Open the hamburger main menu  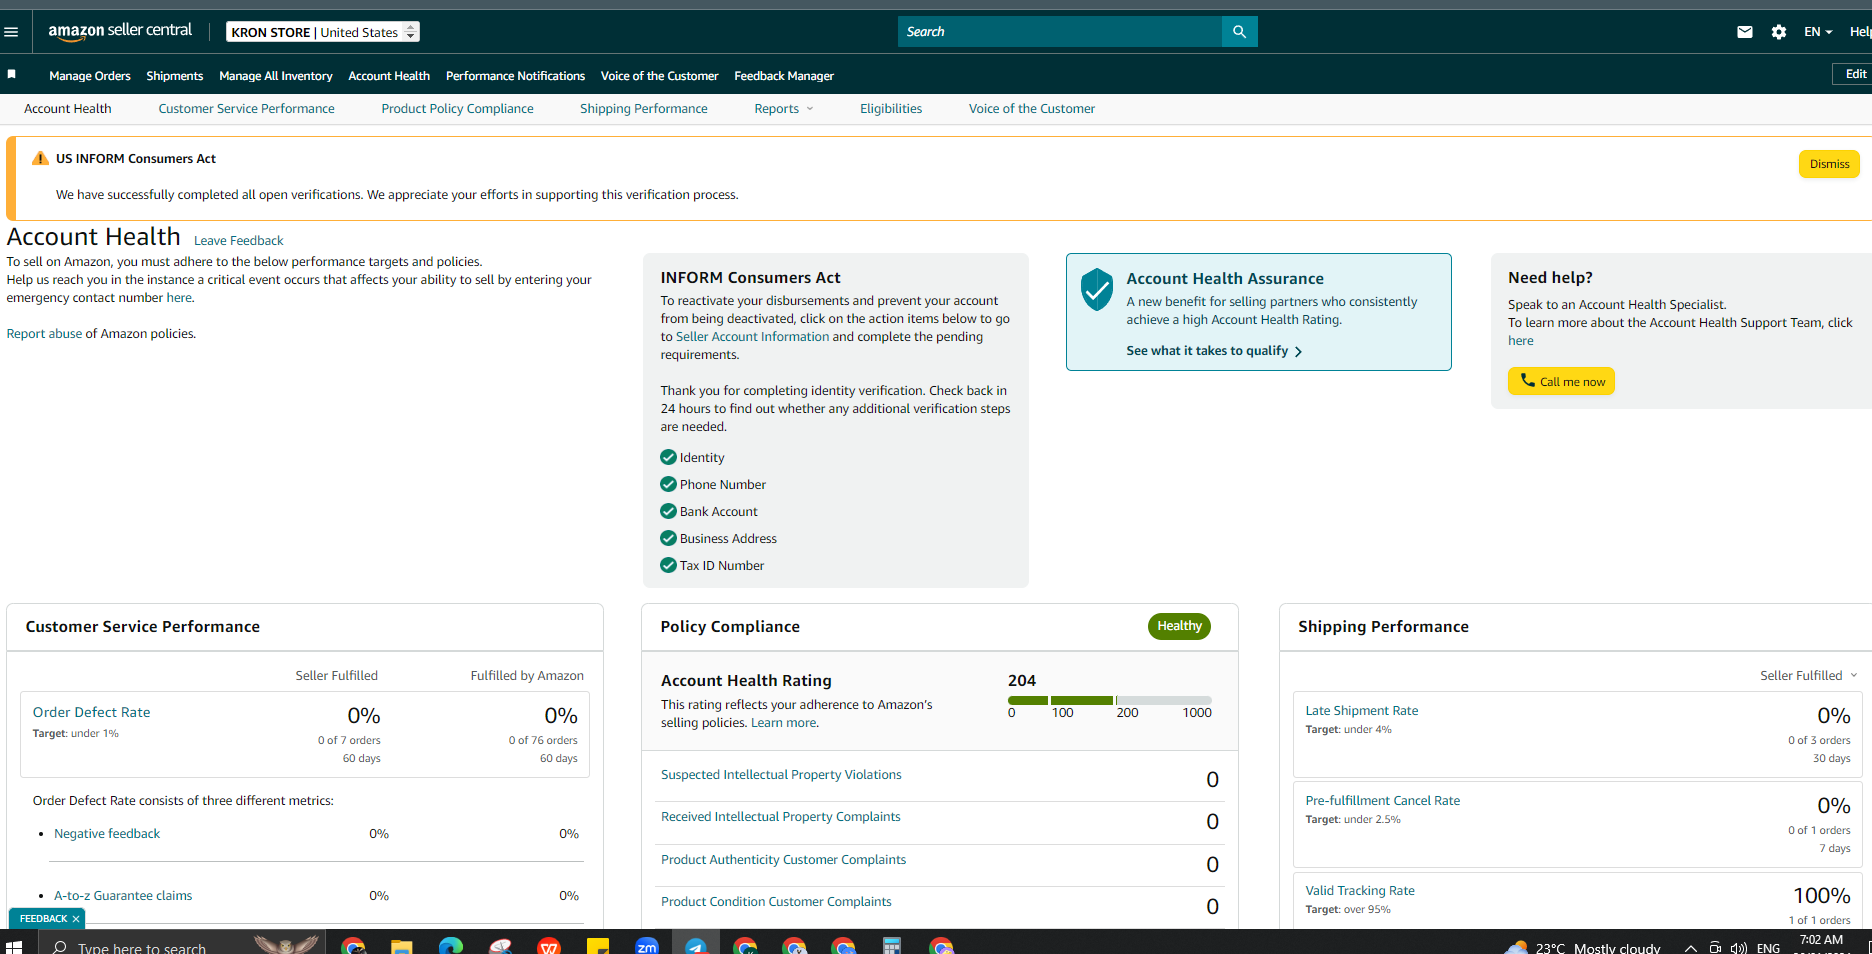tap(11, 32)
